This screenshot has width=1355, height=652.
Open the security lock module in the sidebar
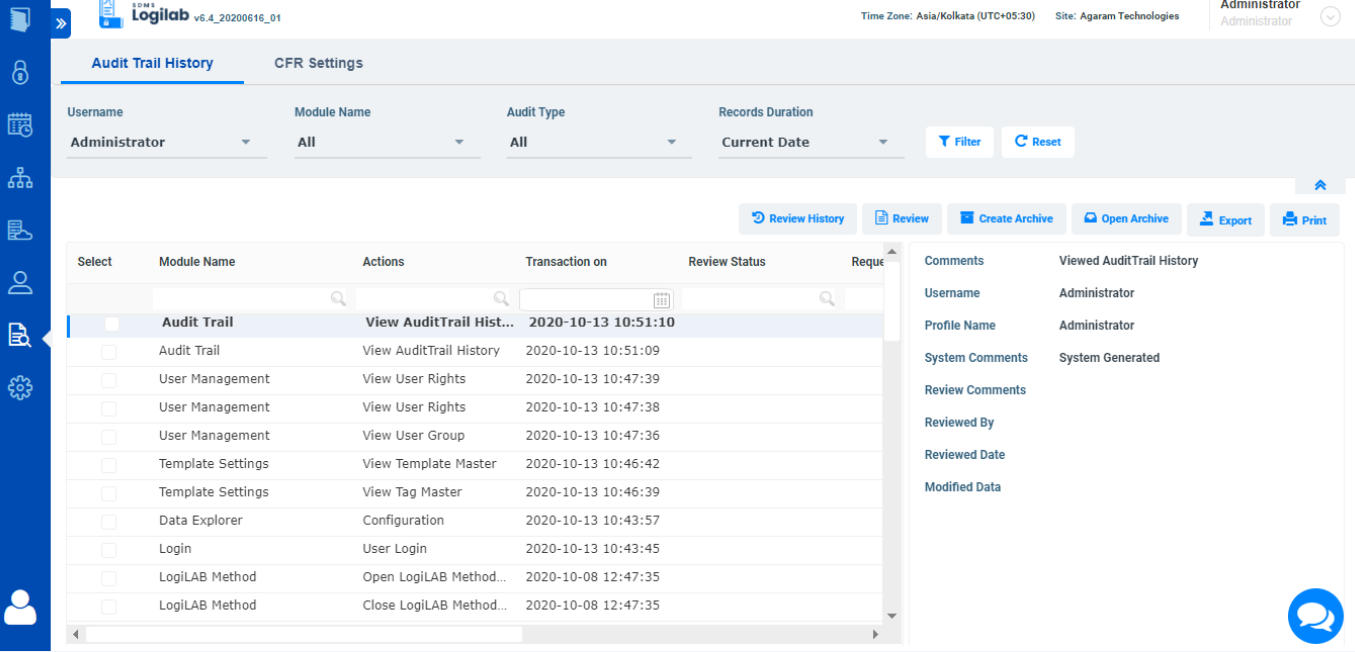[22, 73]
